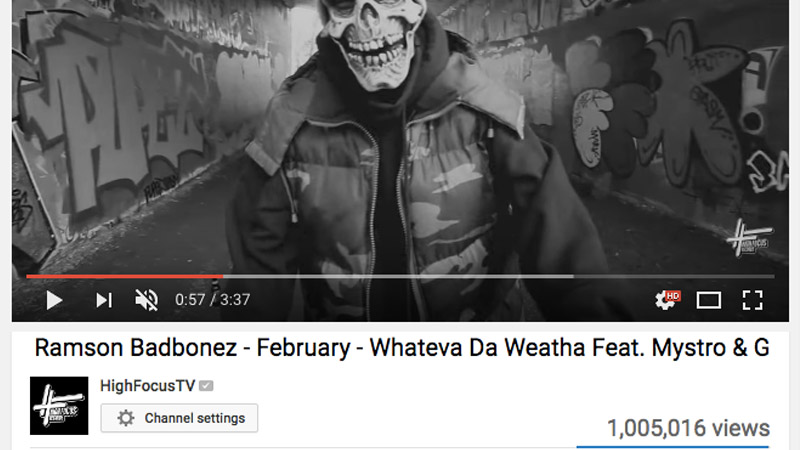This screenshot has width=800, height=450.
Task: Click the 0:57 / 3:37 time display
Action: click(x=212, y=299)
